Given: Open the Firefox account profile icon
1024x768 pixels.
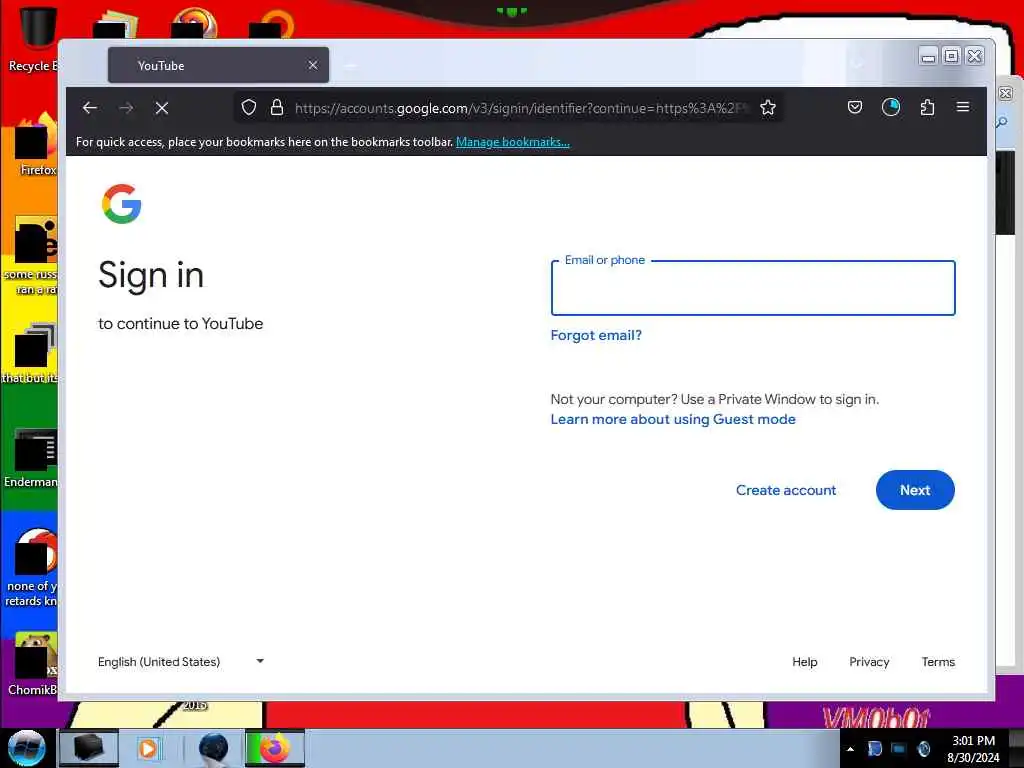Looking at the screenshot, I should tap(891, 107).
